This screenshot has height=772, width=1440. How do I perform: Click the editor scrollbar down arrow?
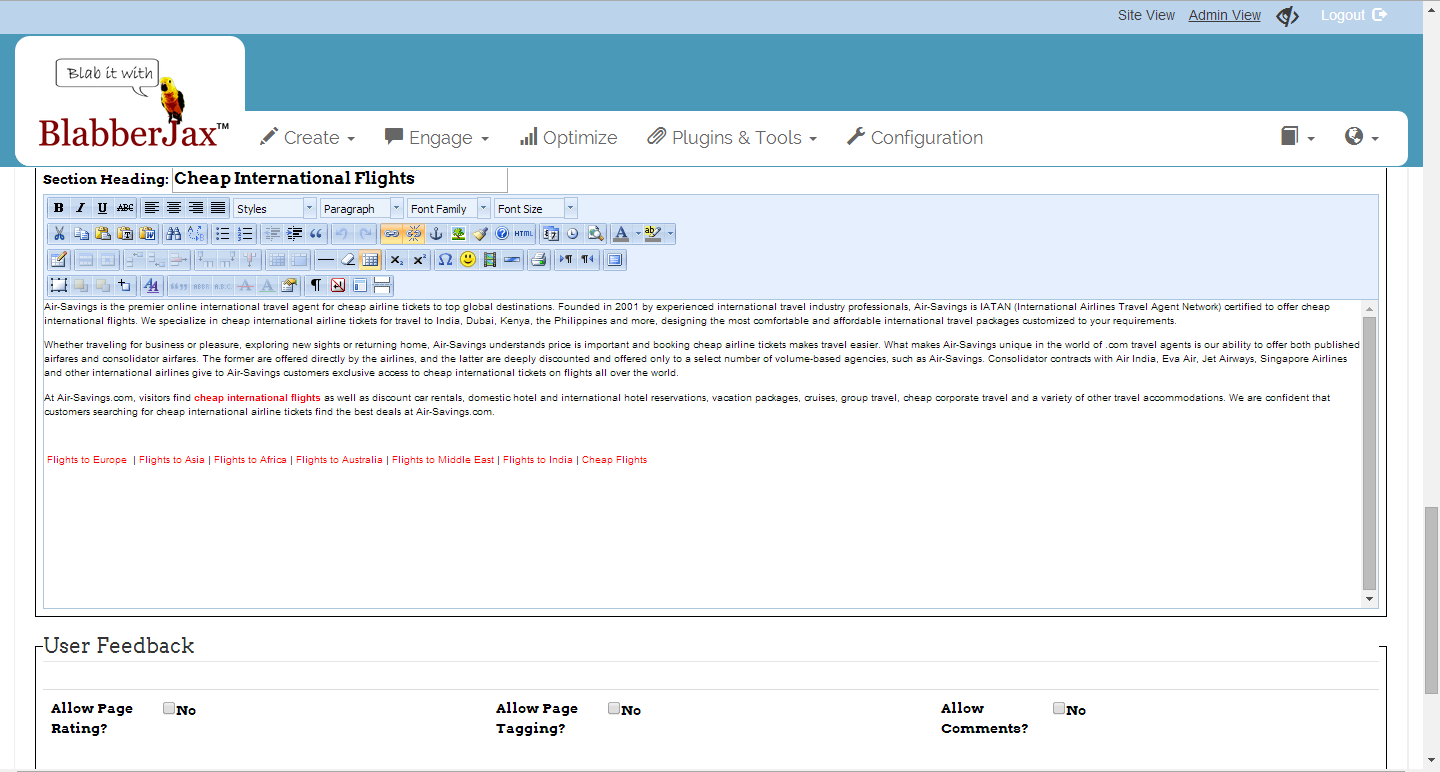coord(1369,599)
